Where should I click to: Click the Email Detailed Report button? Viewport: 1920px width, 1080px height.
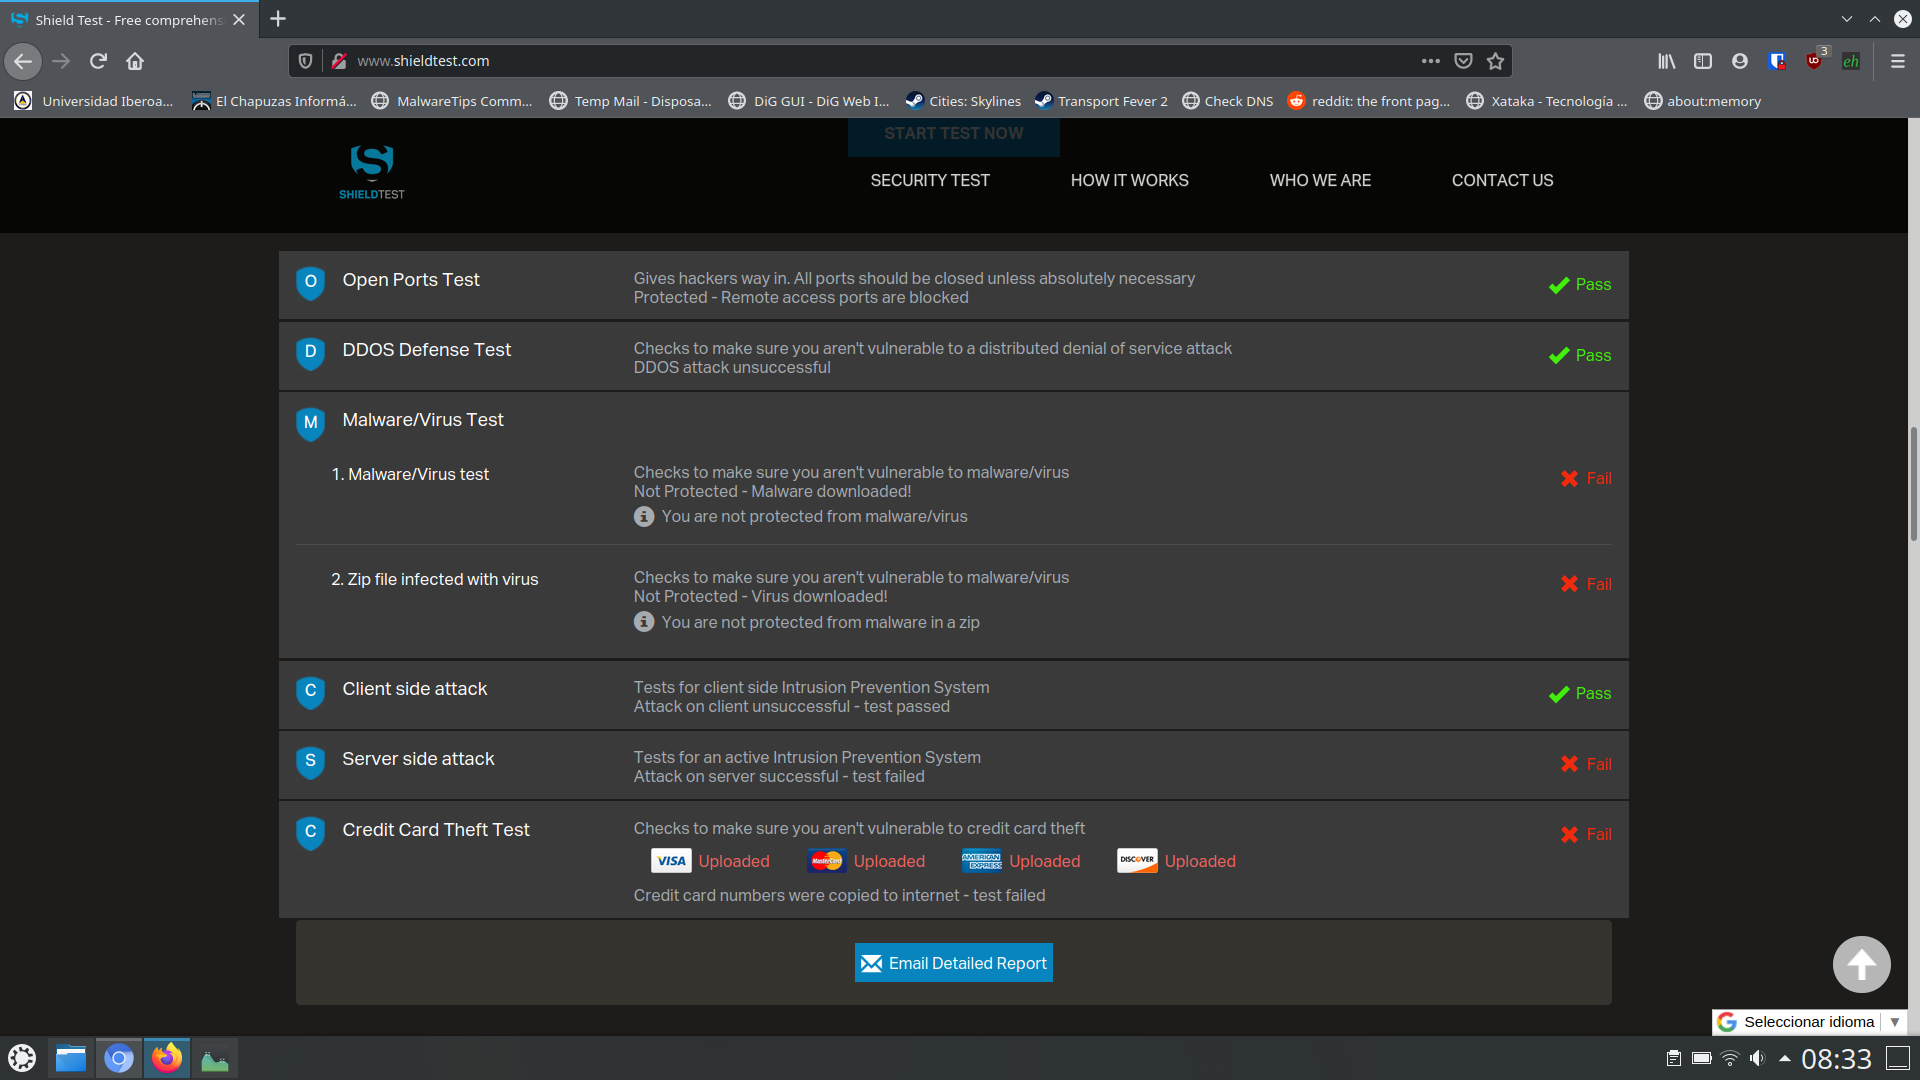click(x=953, y=963)
